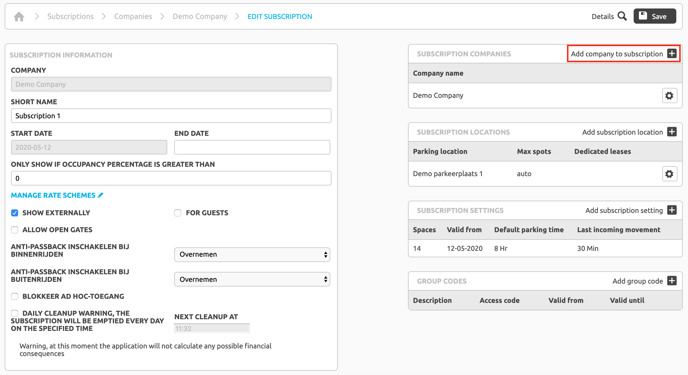Open the Subscriptions breadcrumb
688x375 pixels.
70,16
